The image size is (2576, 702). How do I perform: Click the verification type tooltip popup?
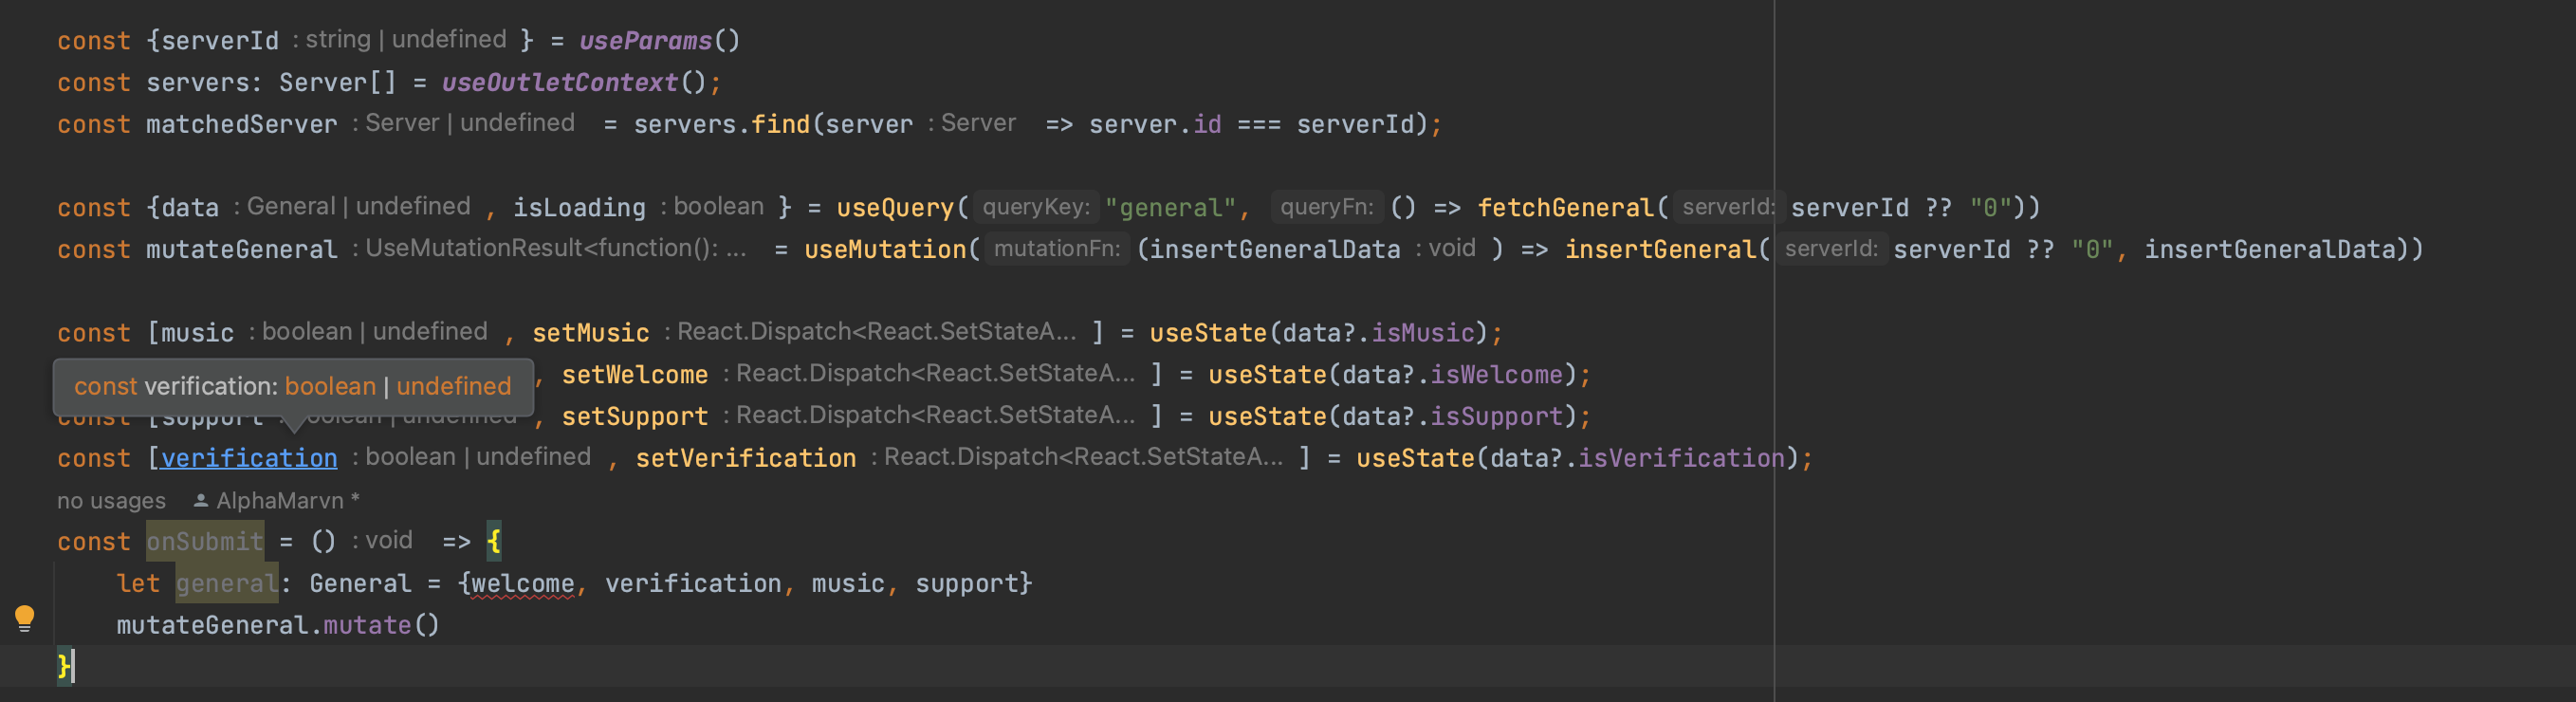292,386
